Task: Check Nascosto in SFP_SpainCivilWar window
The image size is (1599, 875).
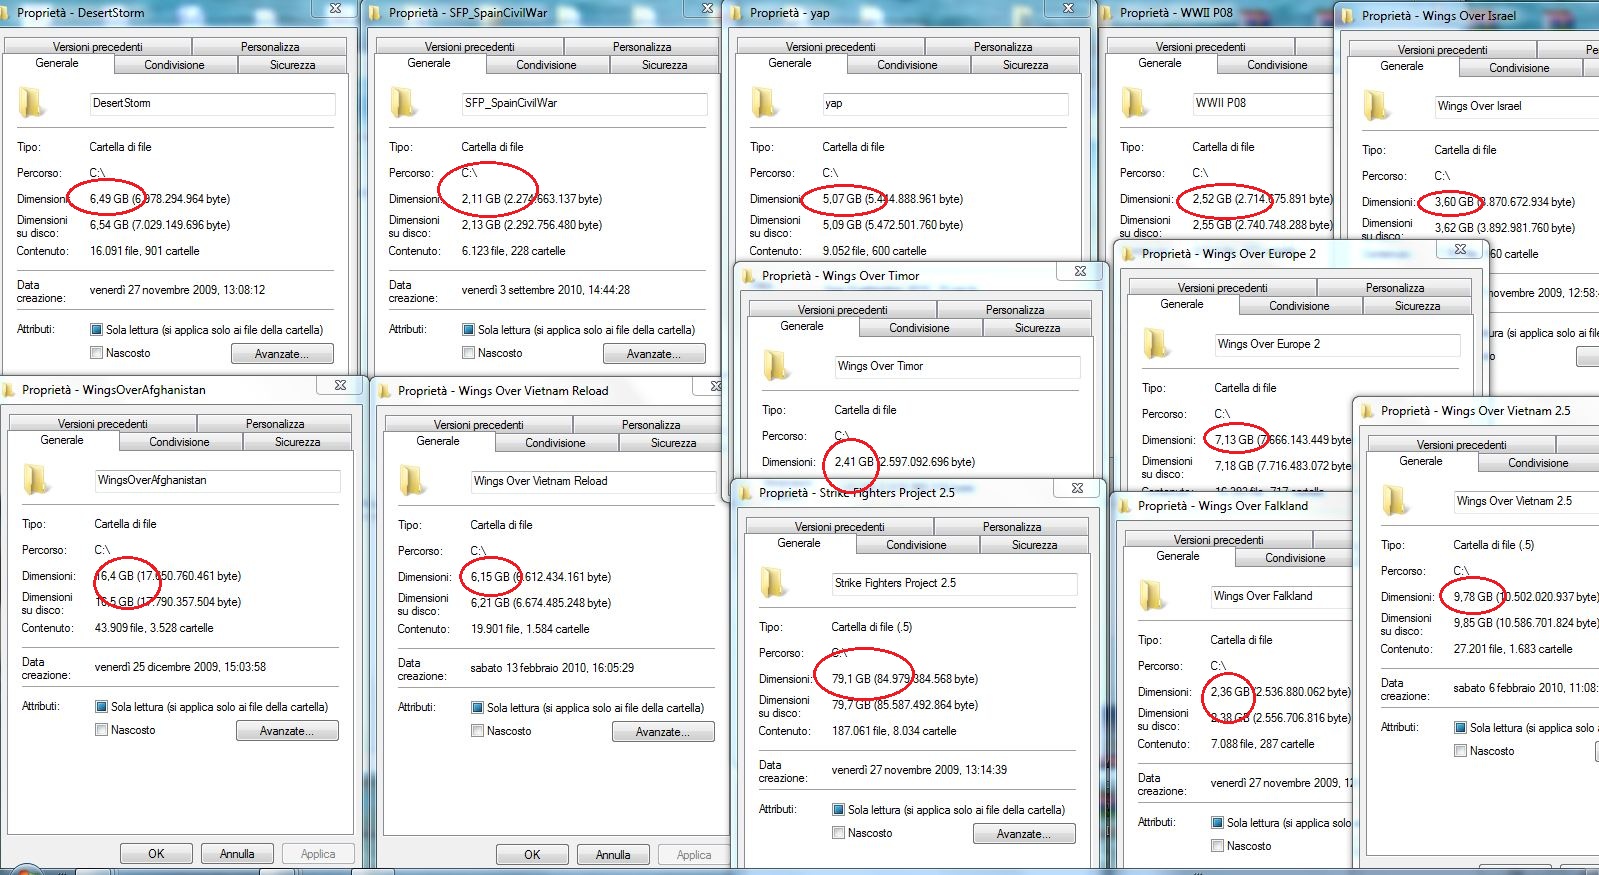Action: [468, 353]
